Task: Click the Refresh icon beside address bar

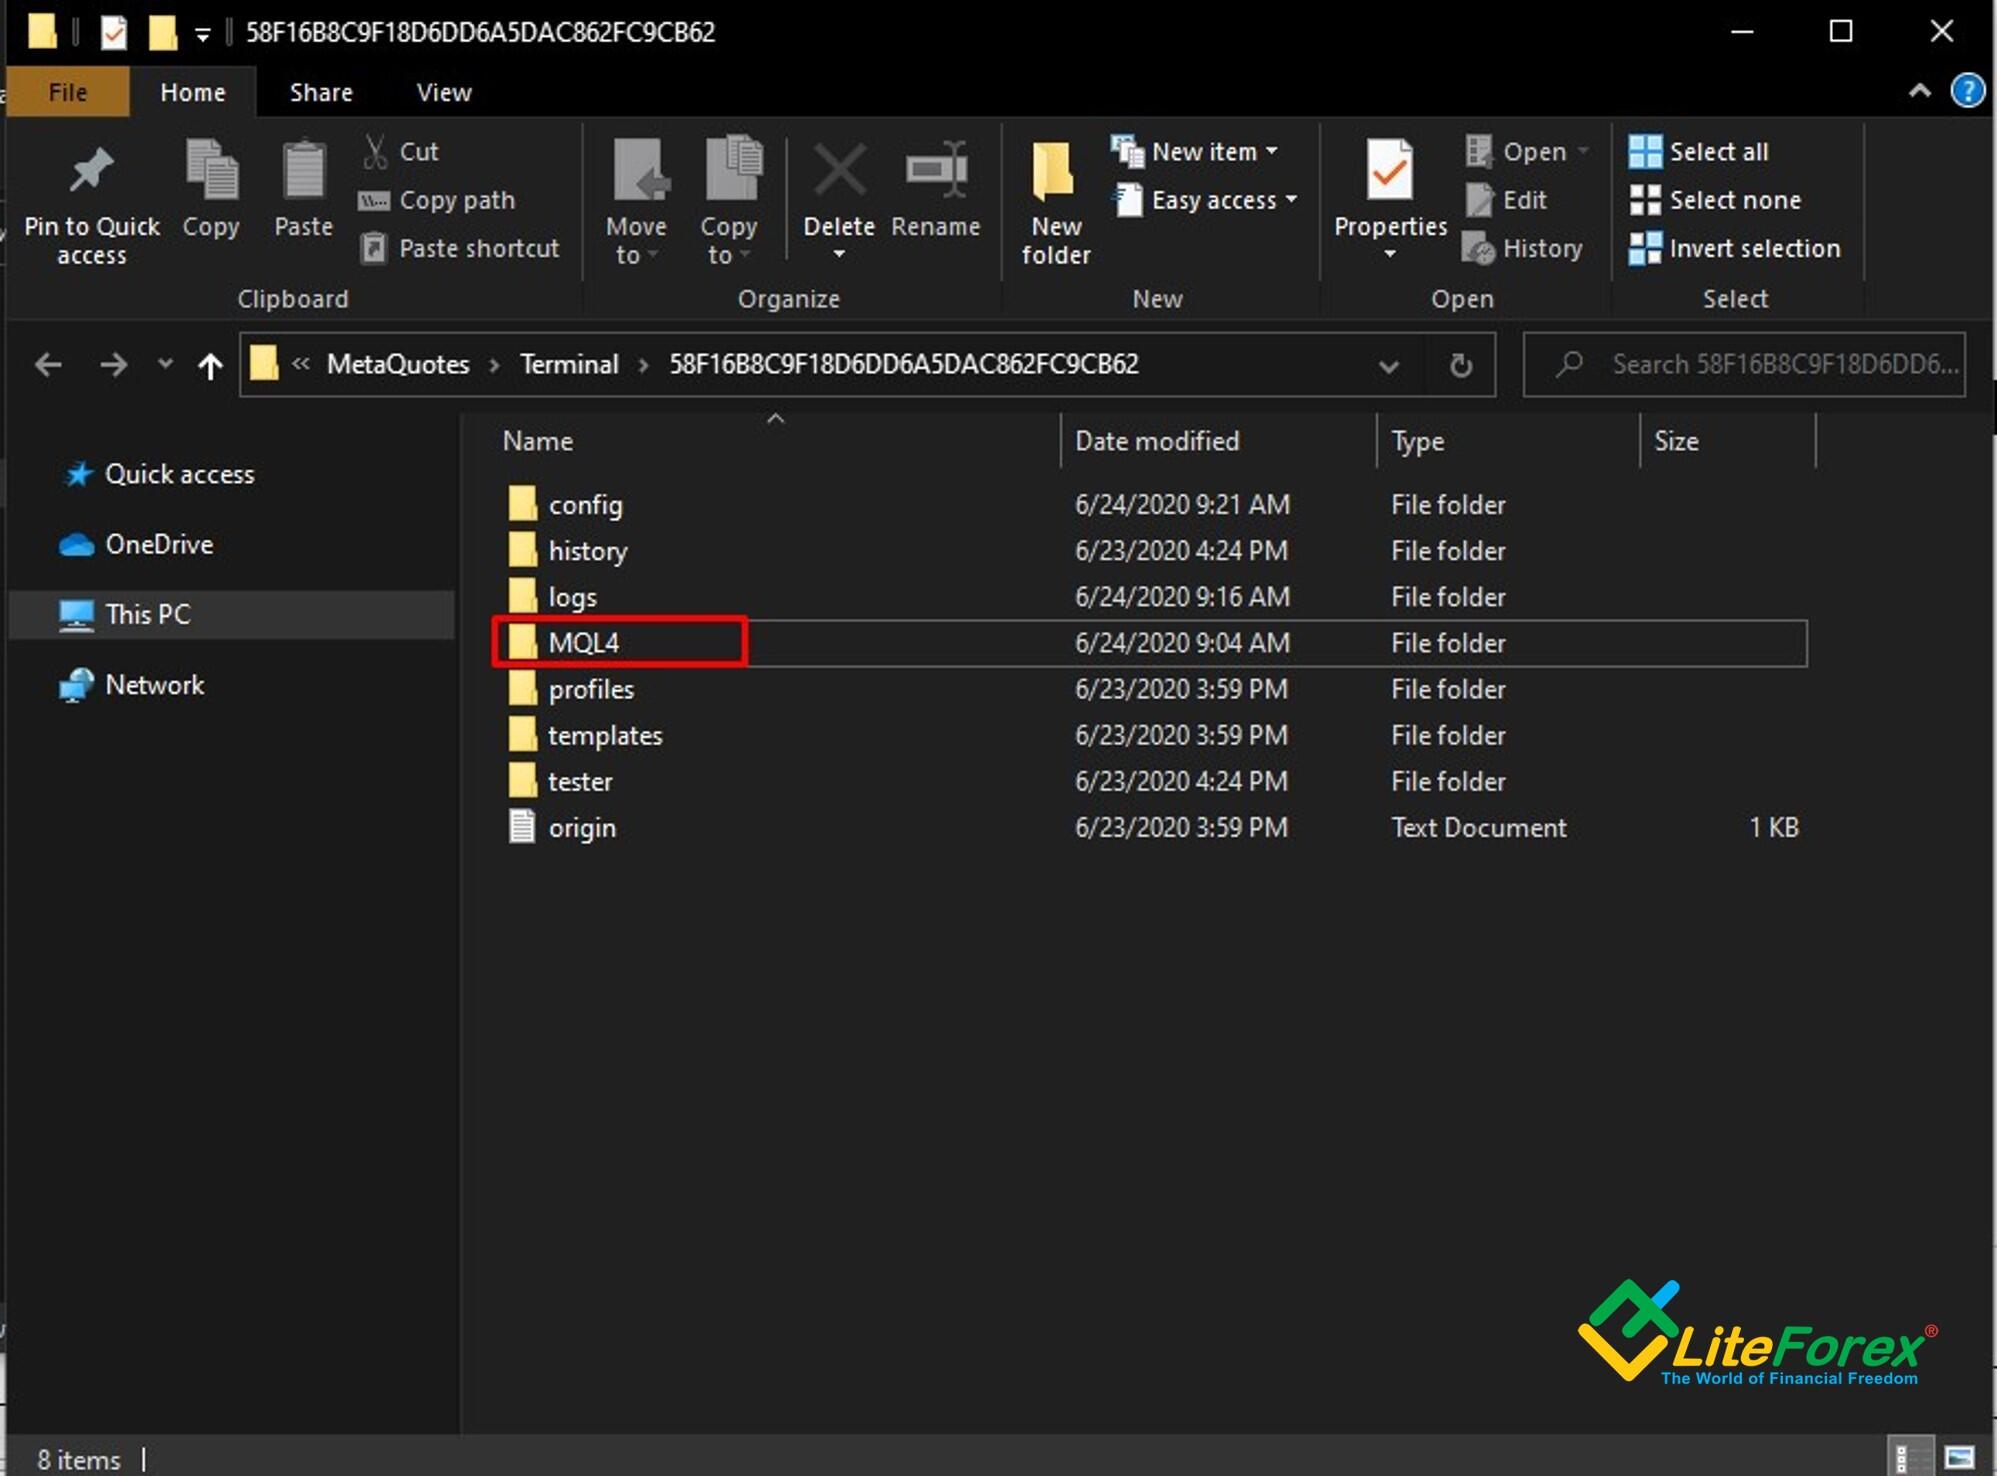Action: [x=1460, y=365]
